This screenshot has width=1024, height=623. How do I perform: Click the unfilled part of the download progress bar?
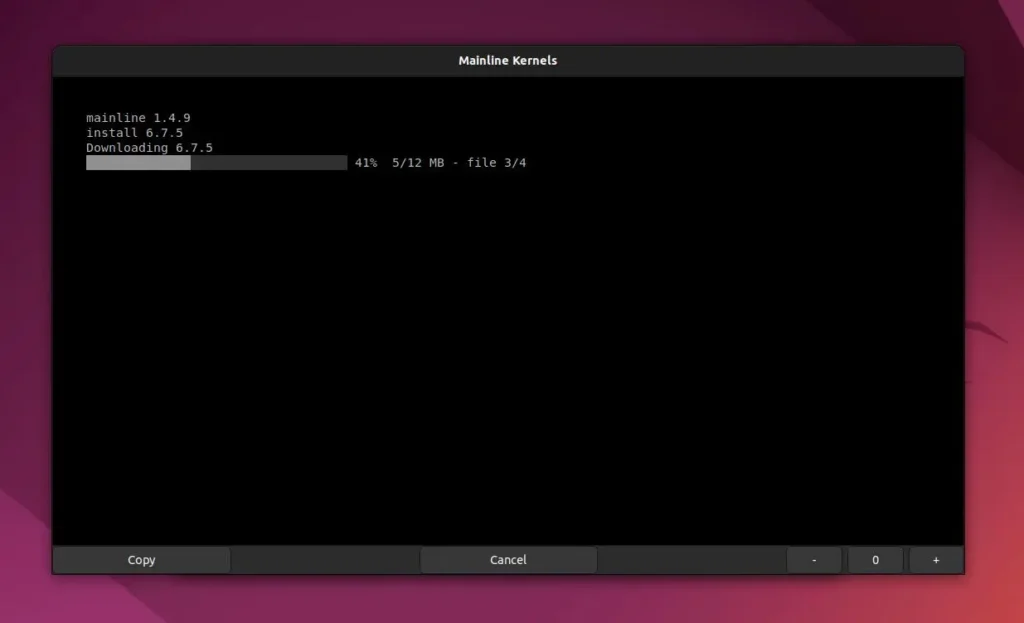268,163
